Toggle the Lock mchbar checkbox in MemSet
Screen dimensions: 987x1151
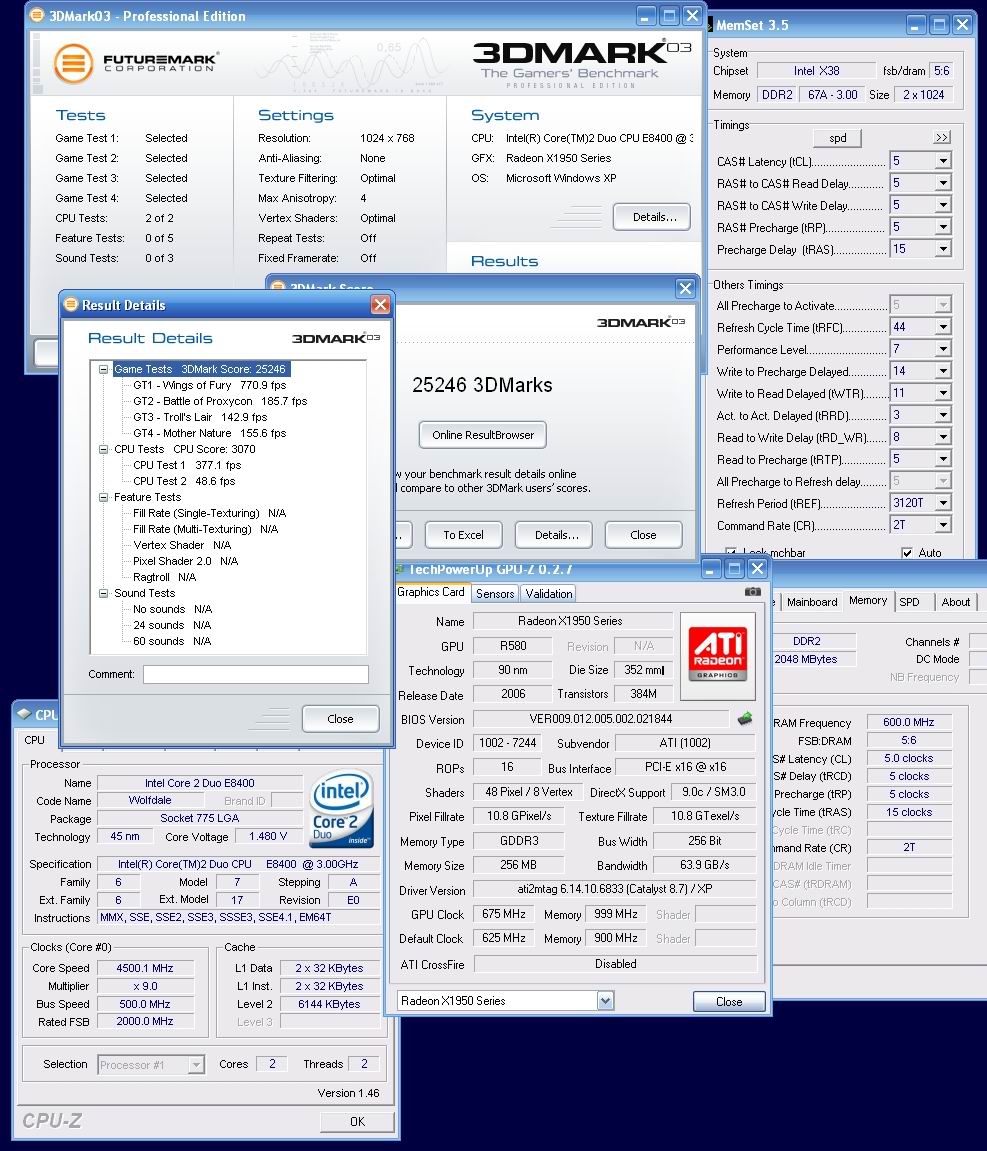[730, 553]
